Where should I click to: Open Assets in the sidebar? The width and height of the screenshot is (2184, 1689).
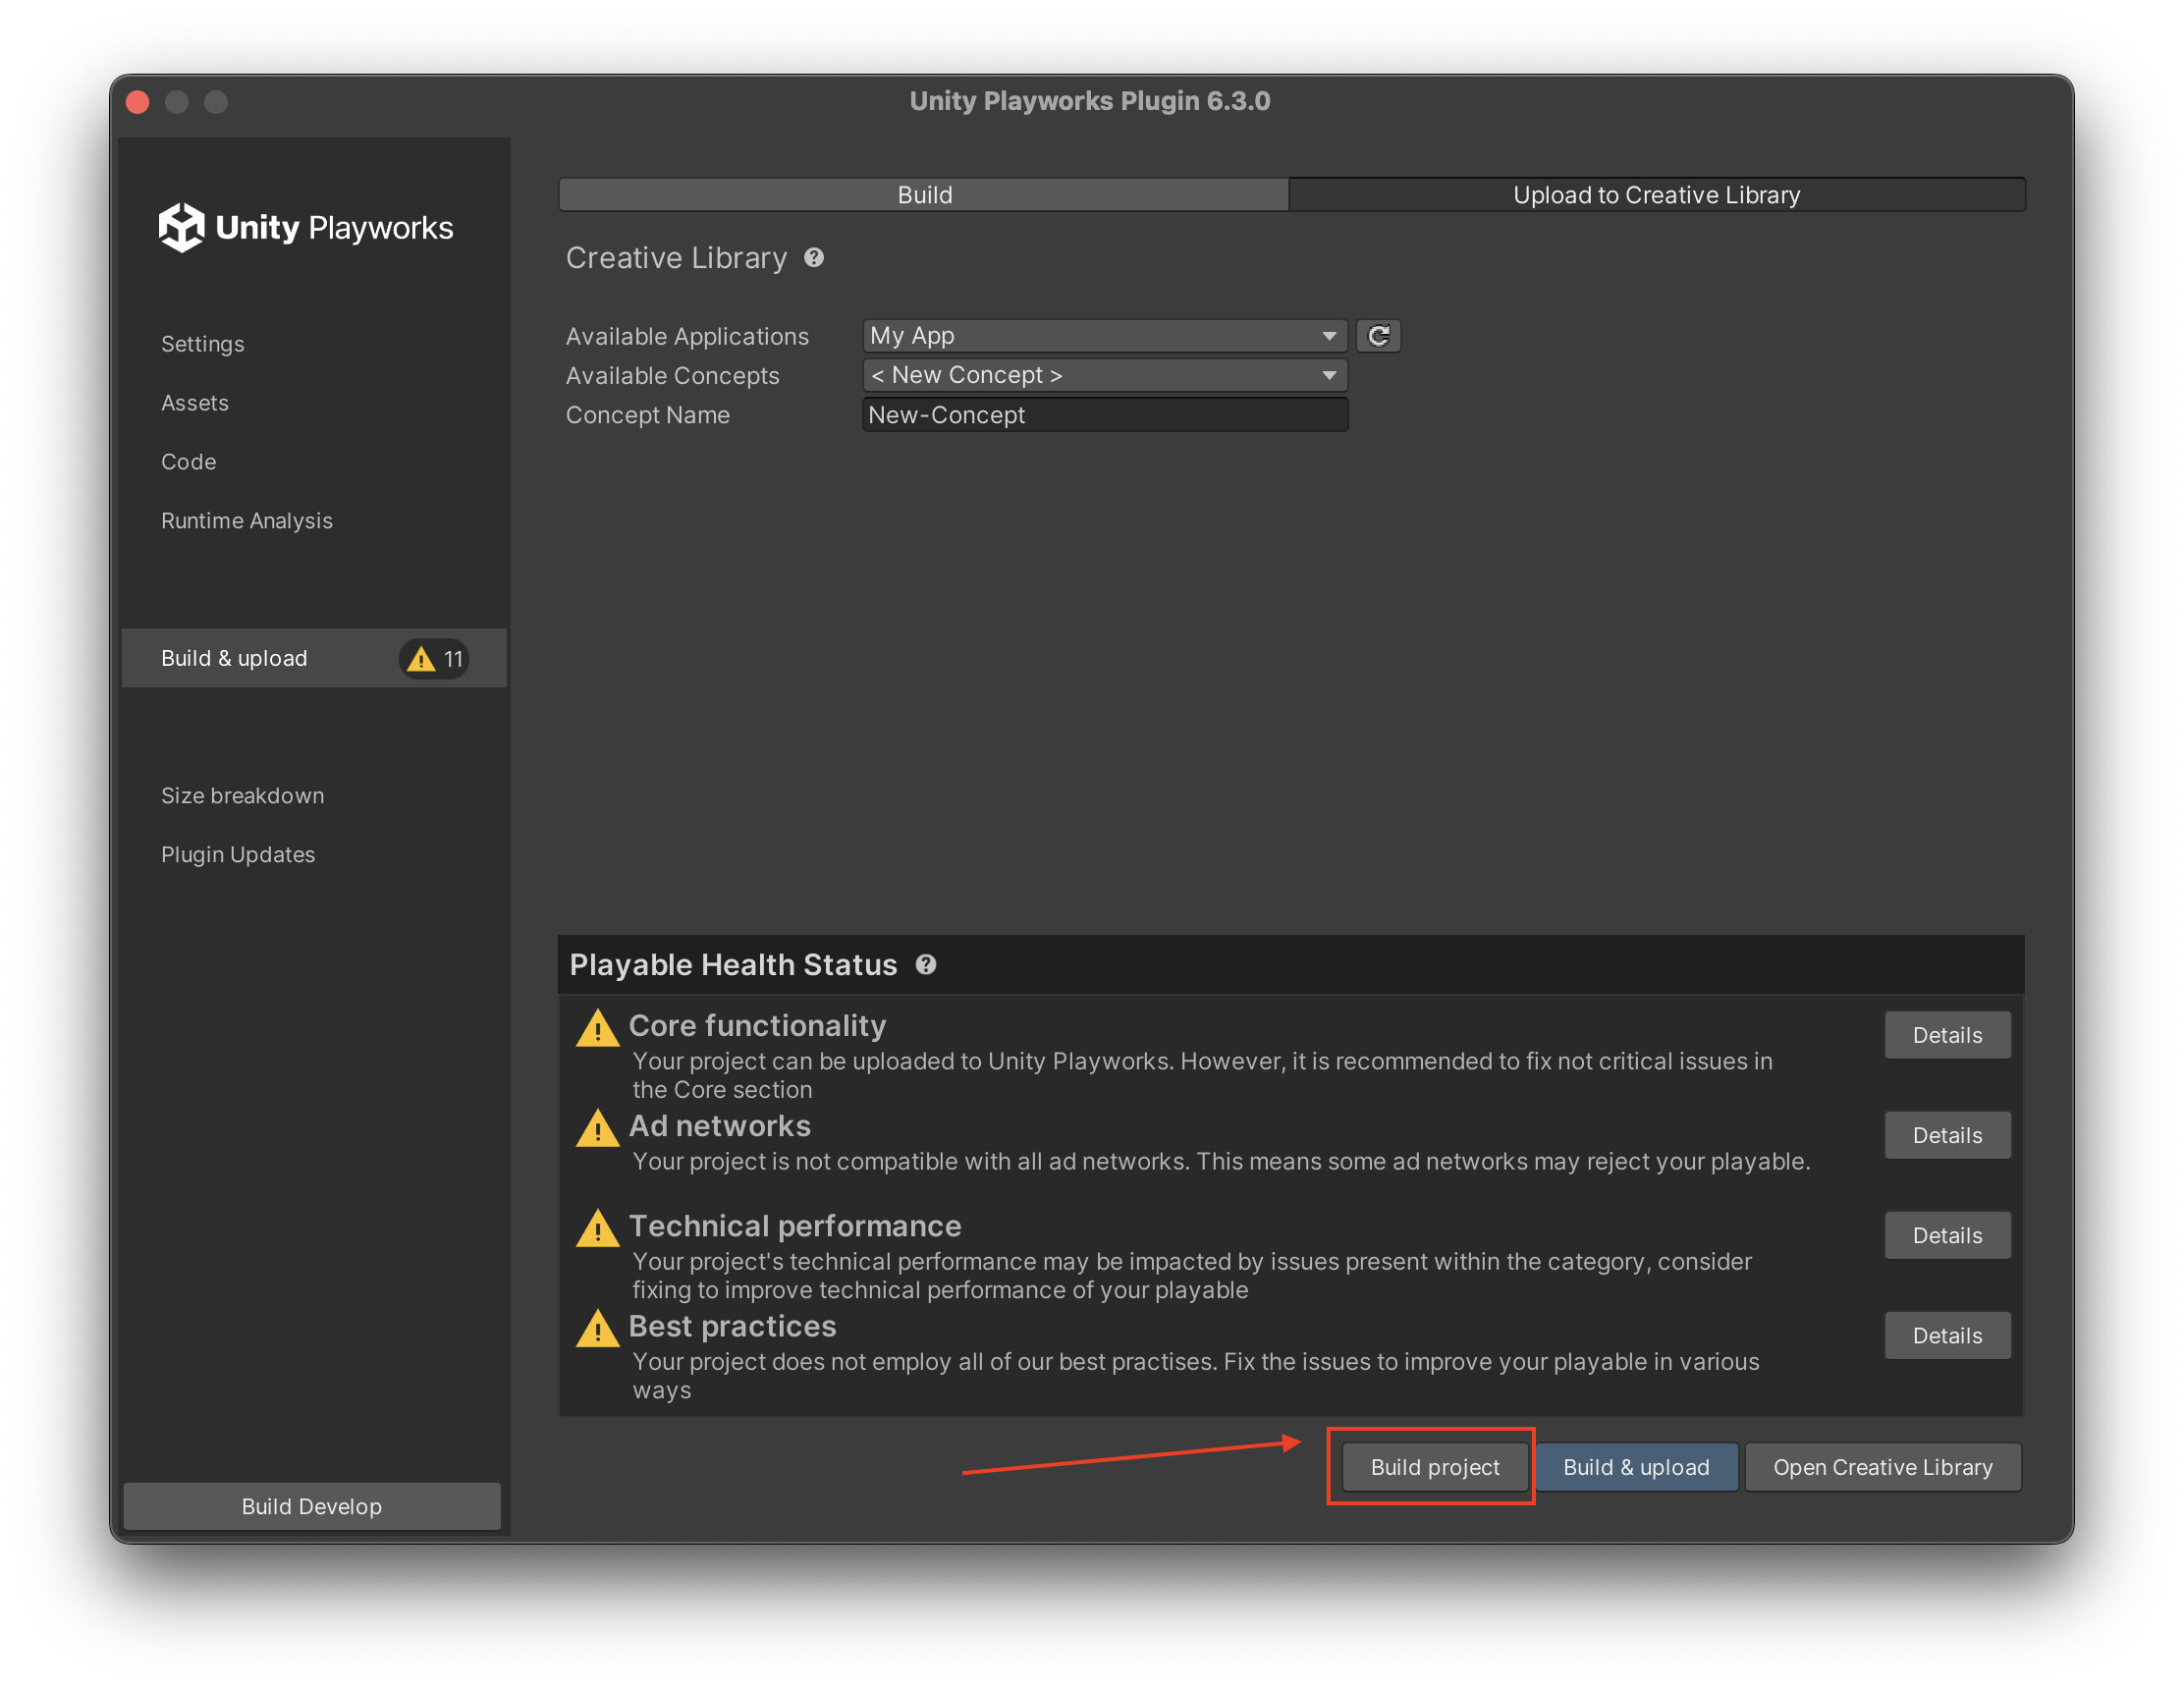point(195,403)
